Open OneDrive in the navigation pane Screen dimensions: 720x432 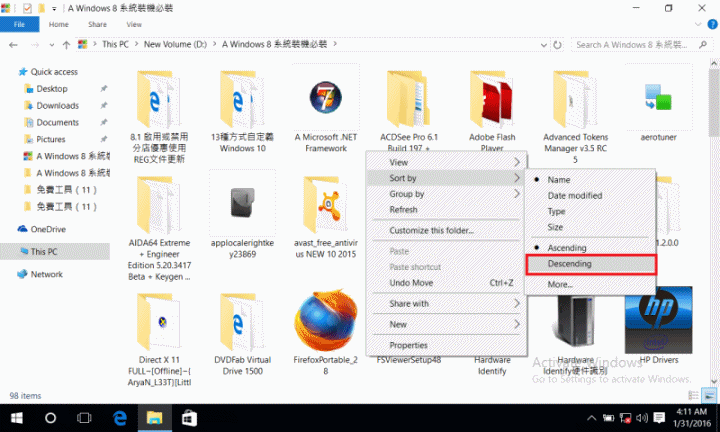point(48,229)
